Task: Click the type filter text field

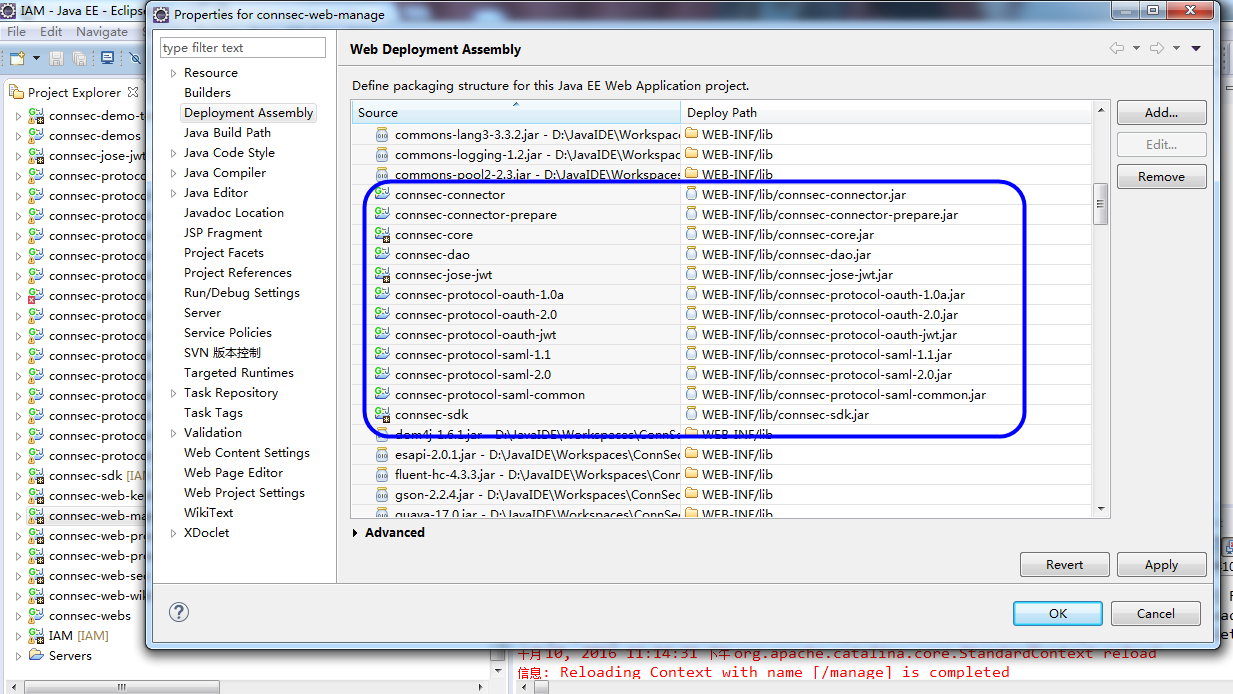Action: pos(243,48)
